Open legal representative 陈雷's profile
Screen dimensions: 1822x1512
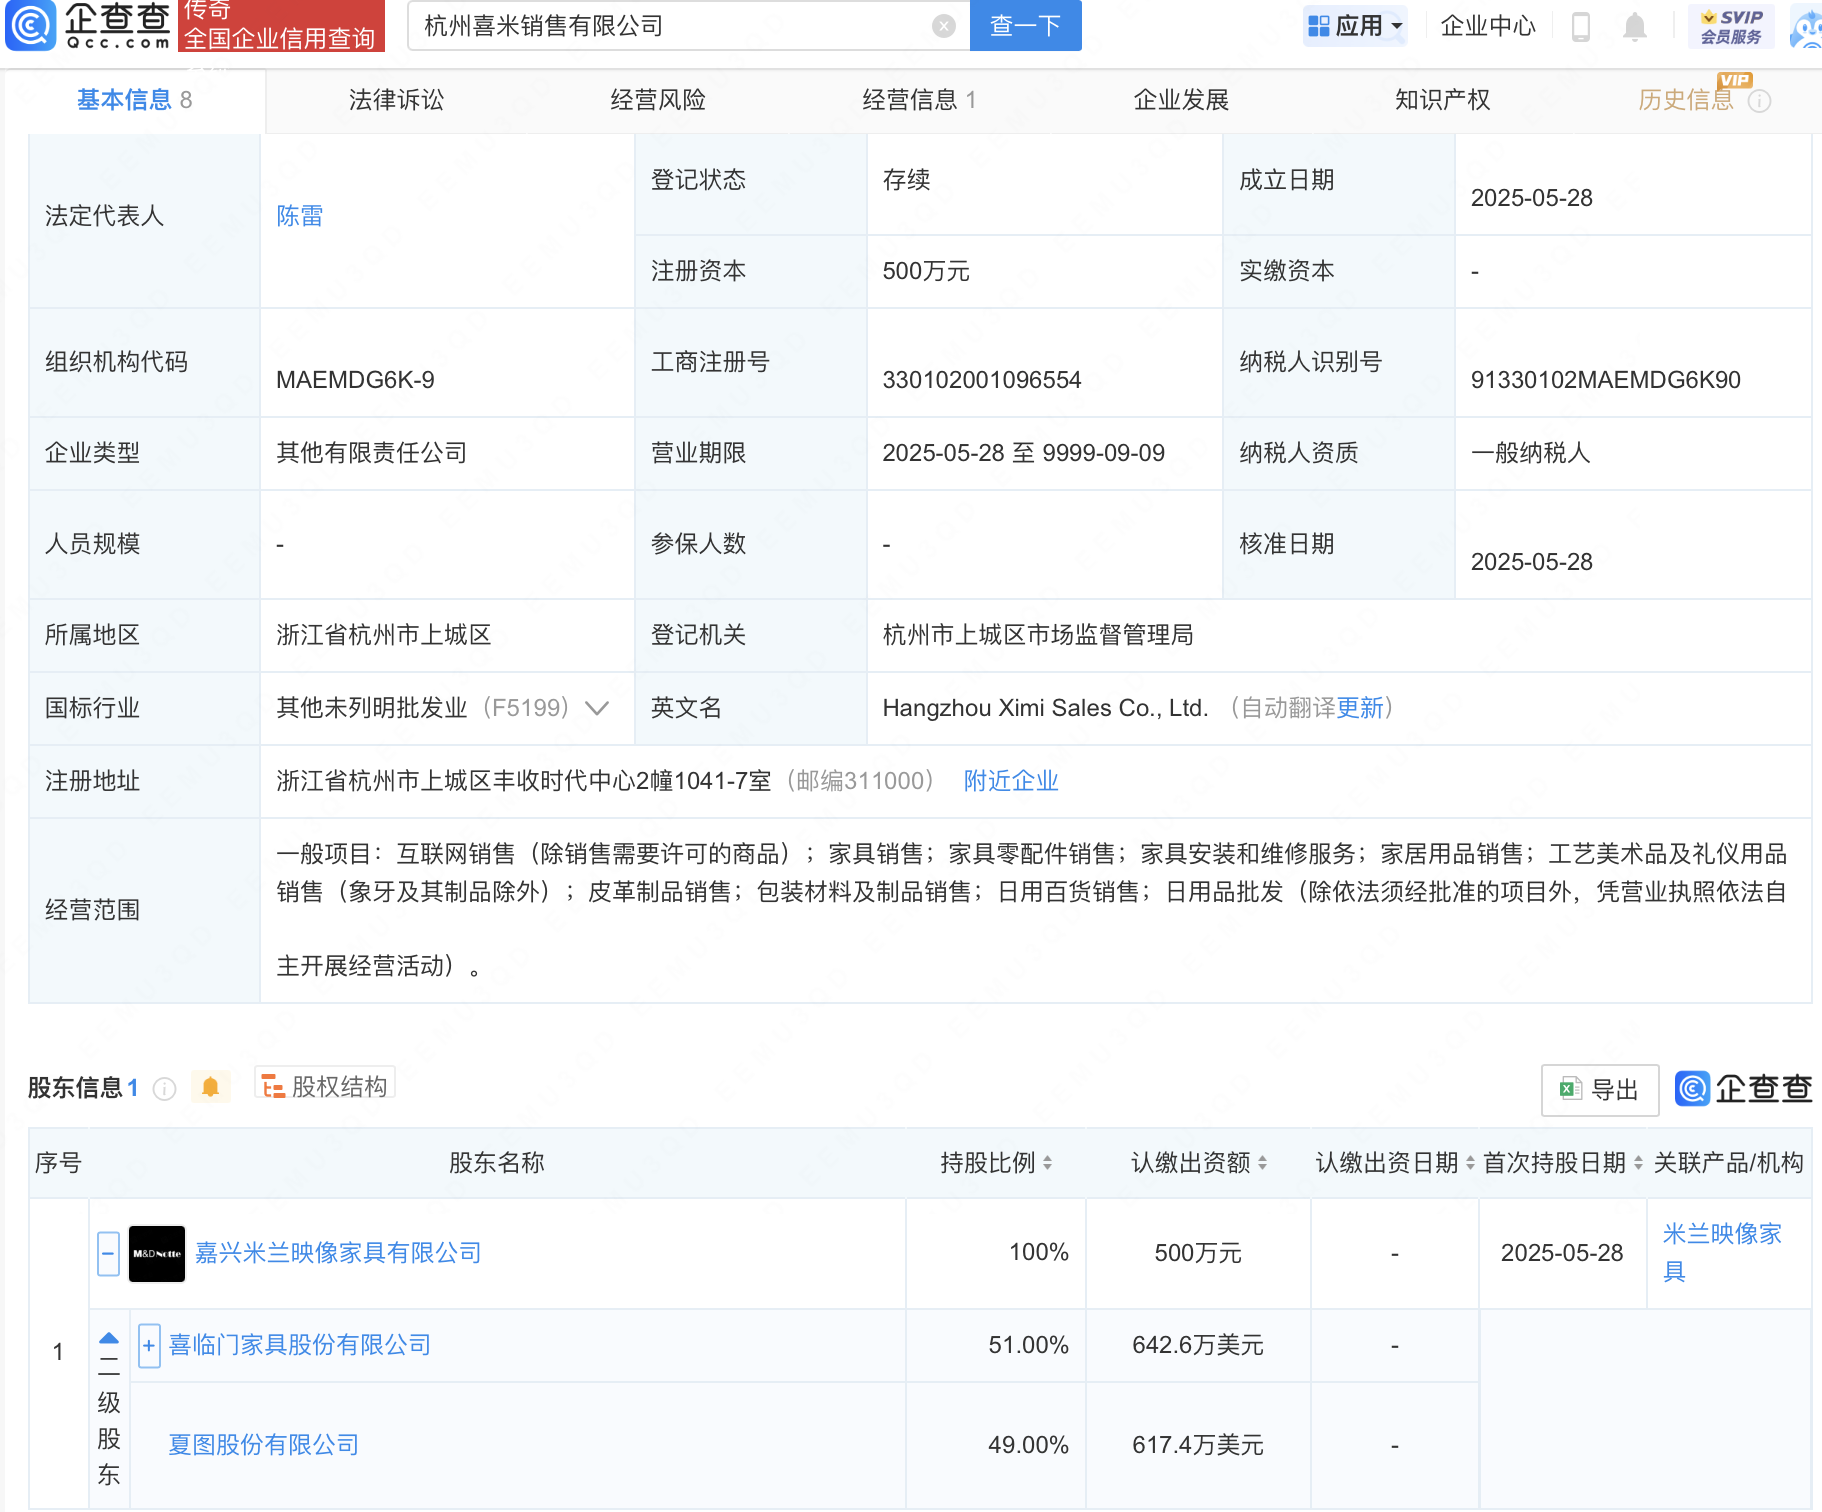300,216
